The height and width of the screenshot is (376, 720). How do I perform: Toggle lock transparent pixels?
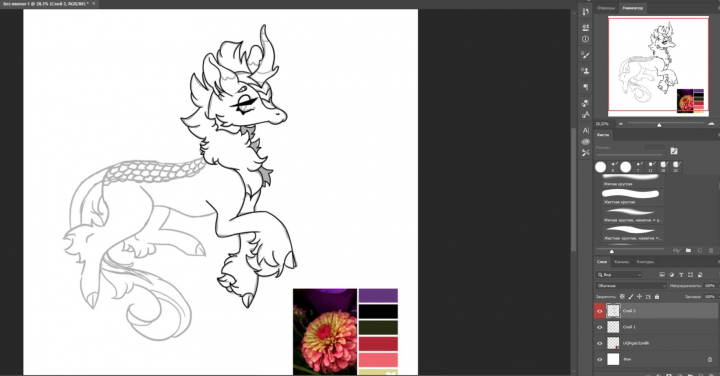coord(622,297)
